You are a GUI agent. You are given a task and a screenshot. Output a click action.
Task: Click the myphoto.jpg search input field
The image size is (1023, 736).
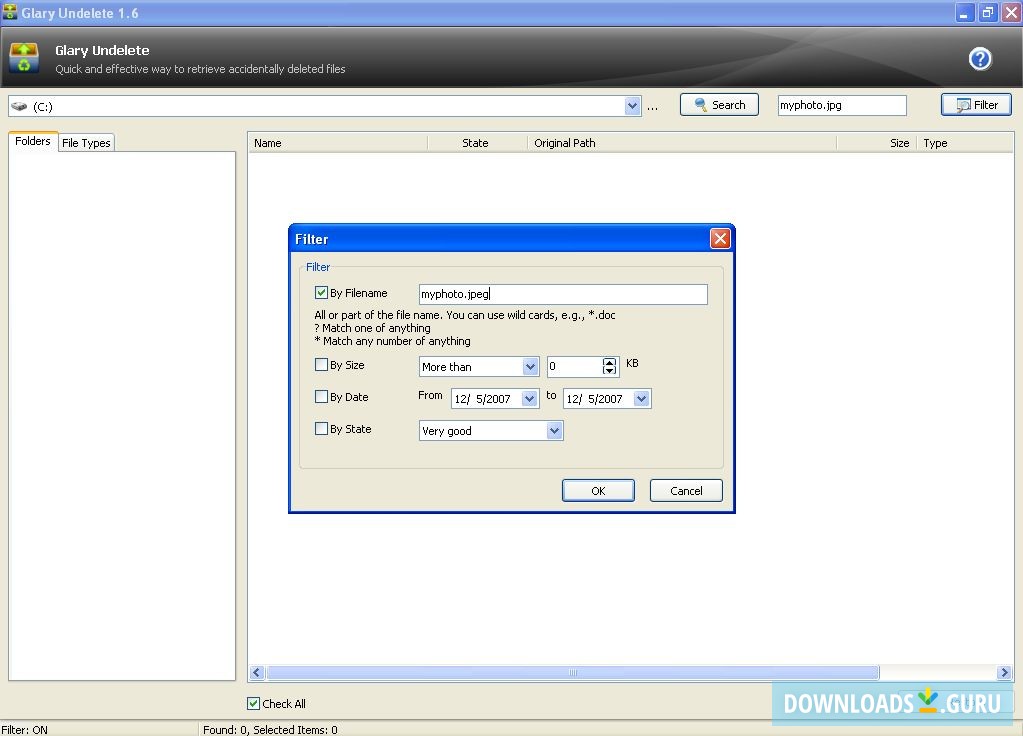[840, 104]
